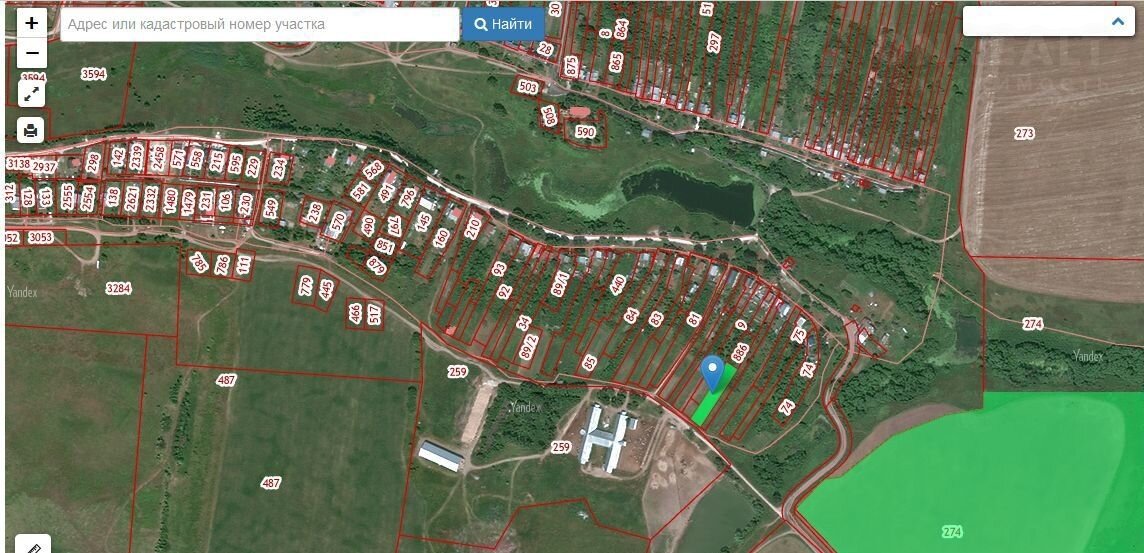Click the Найти search button
Screen dimensions: 1144x553
point(503,25)
